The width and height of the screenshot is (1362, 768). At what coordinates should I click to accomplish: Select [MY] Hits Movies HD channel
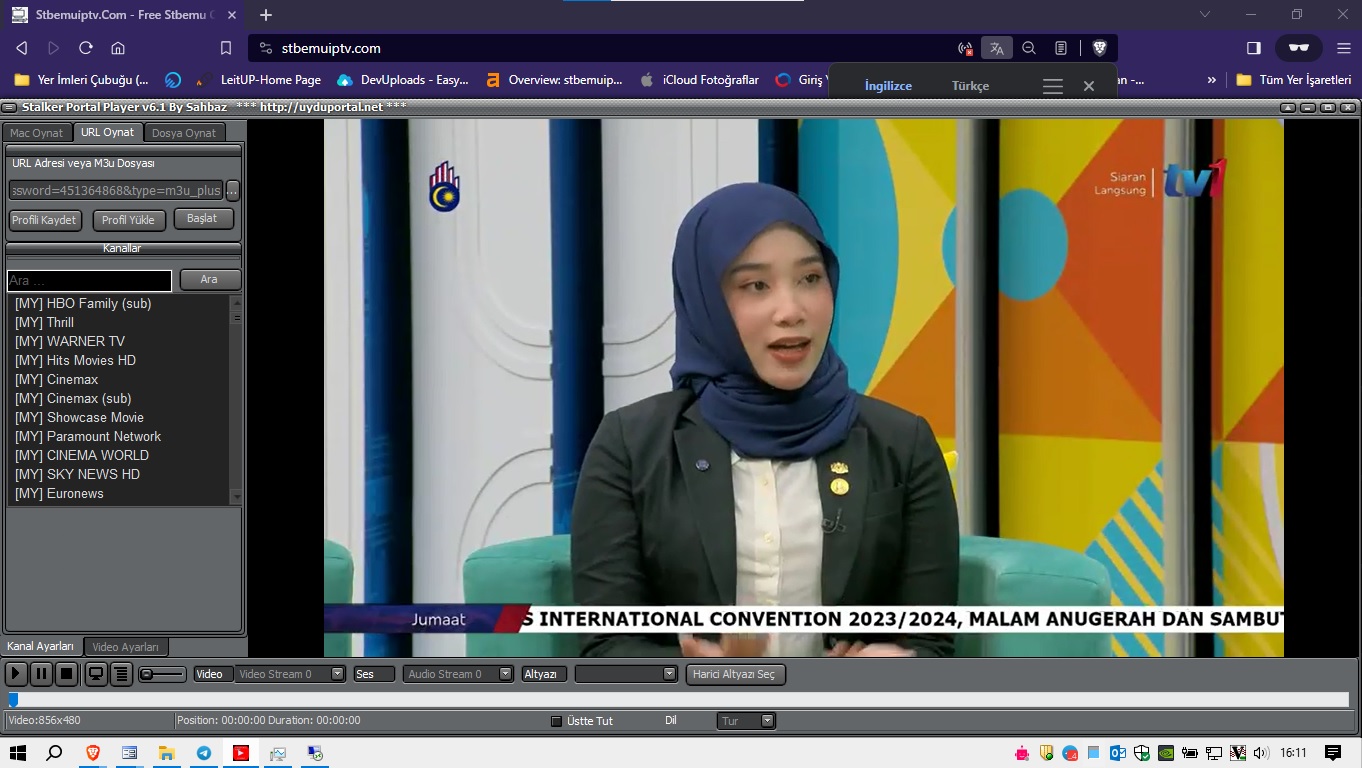pos(119,360)
